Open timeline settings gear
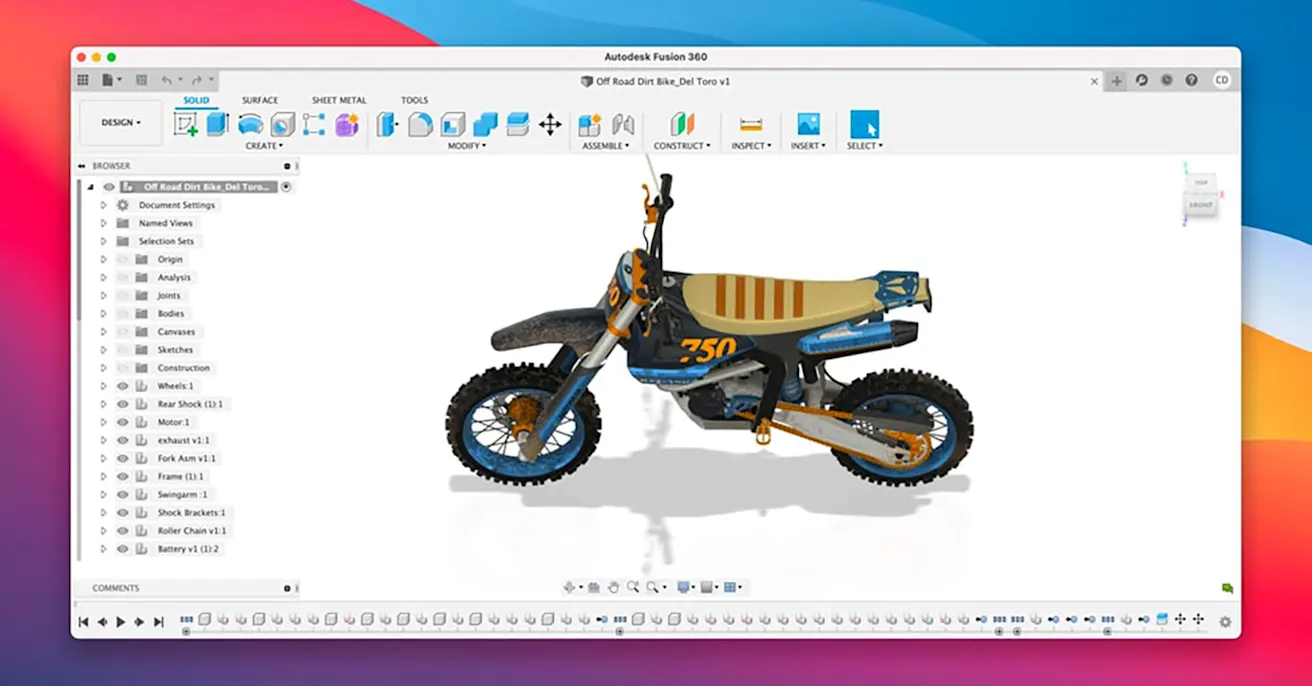The width and height of the screenshot is (1312, 686). pyautogui.click(x=1225, y=622)
